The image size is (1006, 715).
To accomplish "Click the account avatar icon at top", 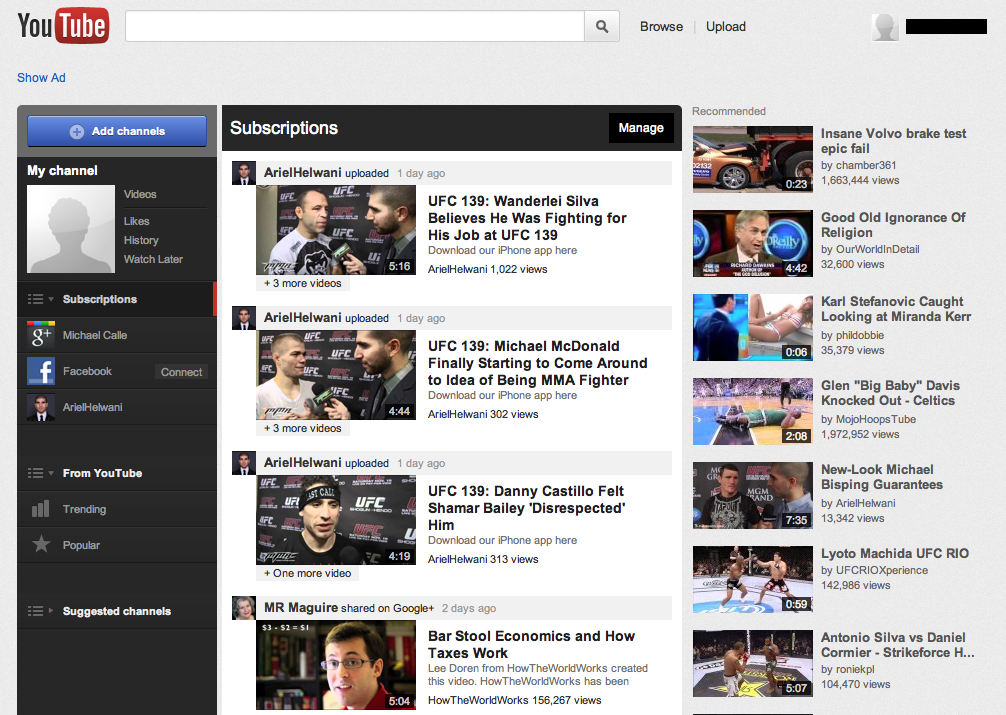I will coord(885,26).
